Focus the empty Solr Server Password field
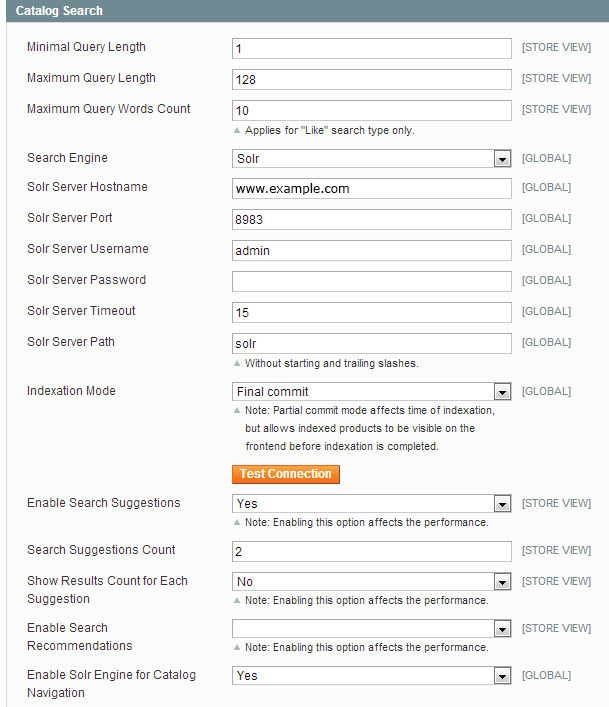Viewport: 609px width, 707px height. 371,281
